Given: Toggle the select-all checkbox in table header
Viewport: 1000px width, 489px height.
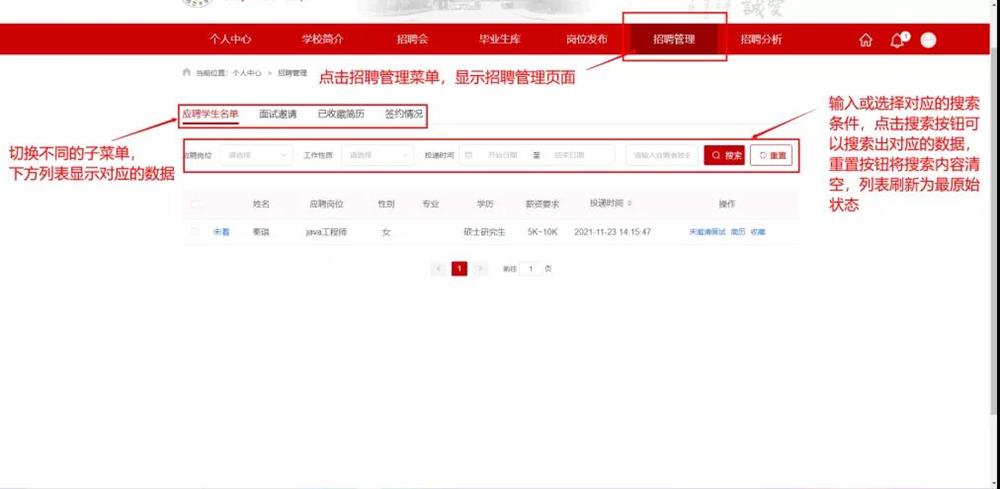Looking at the screenshot, I should tap(196, 204).
